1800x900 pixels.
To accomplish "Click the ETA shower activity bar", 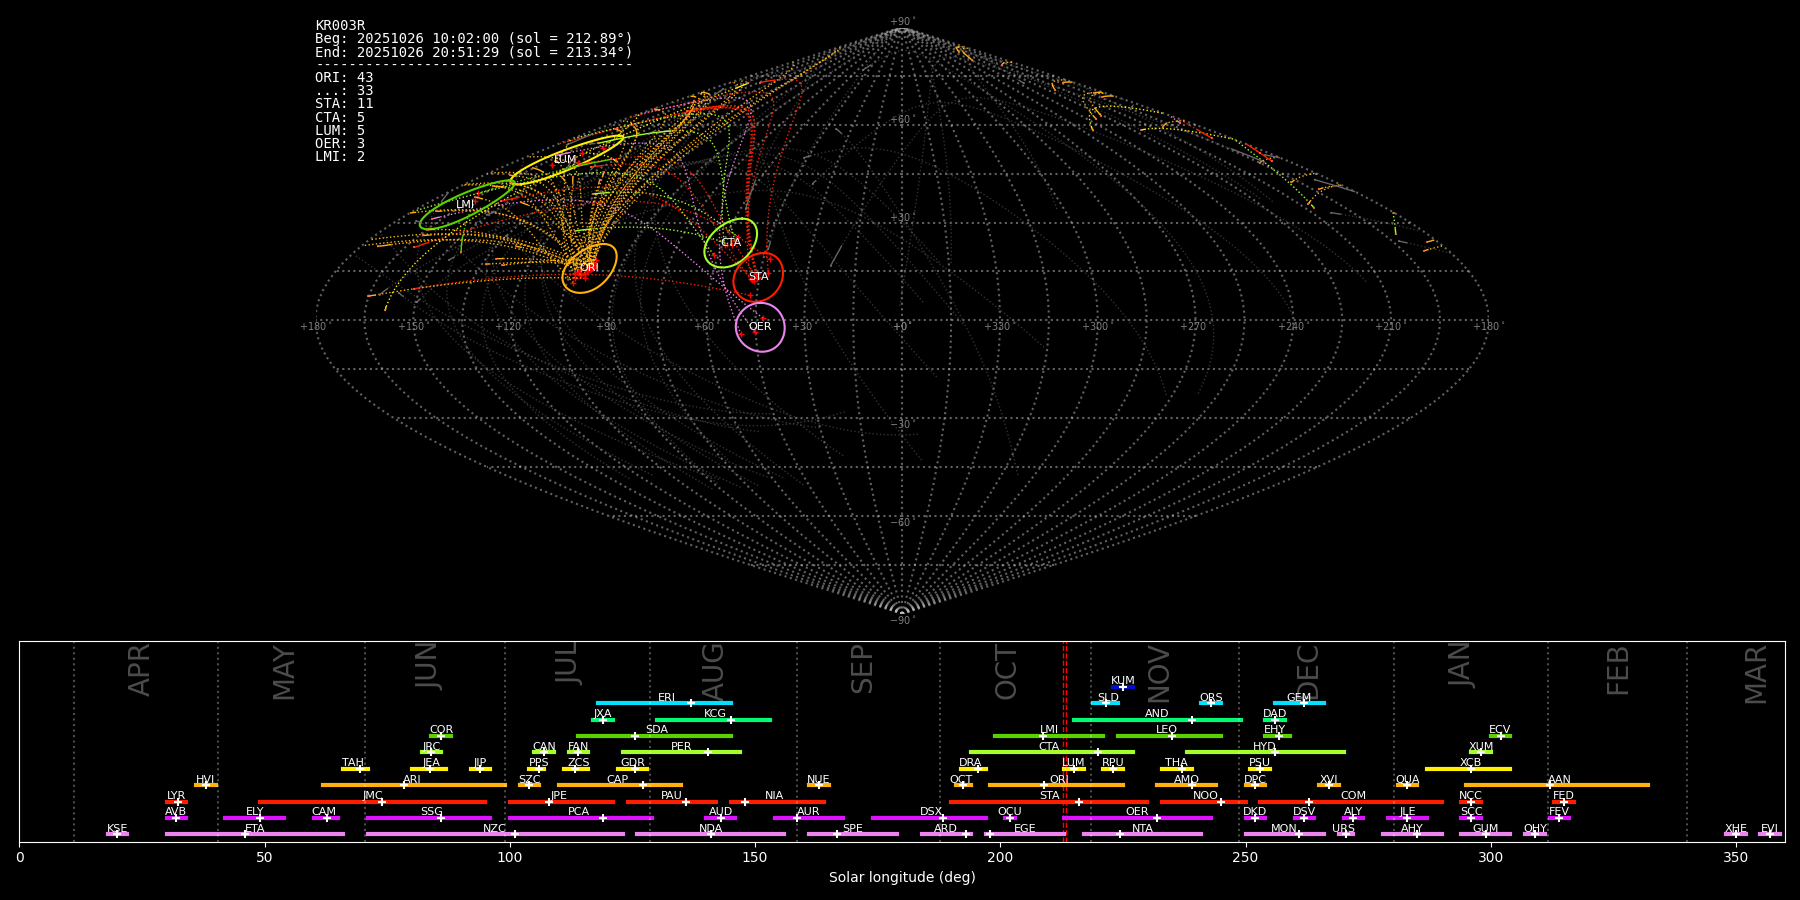I will [254, 834].
